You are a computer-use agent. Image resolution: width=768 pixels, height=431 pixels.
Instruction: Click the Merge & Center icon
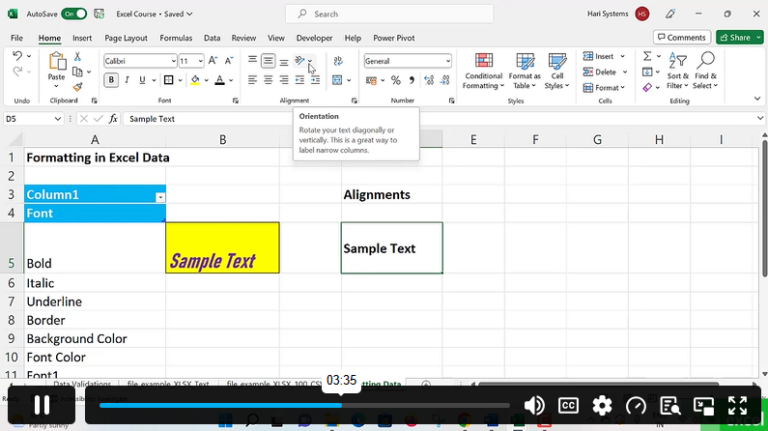(337, 80)
